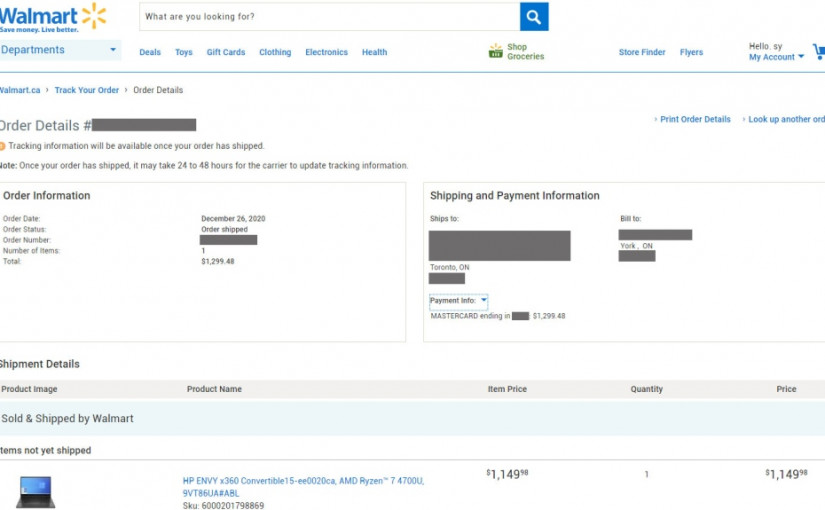
Task: Open the Deals menu item
Action: 150,52
